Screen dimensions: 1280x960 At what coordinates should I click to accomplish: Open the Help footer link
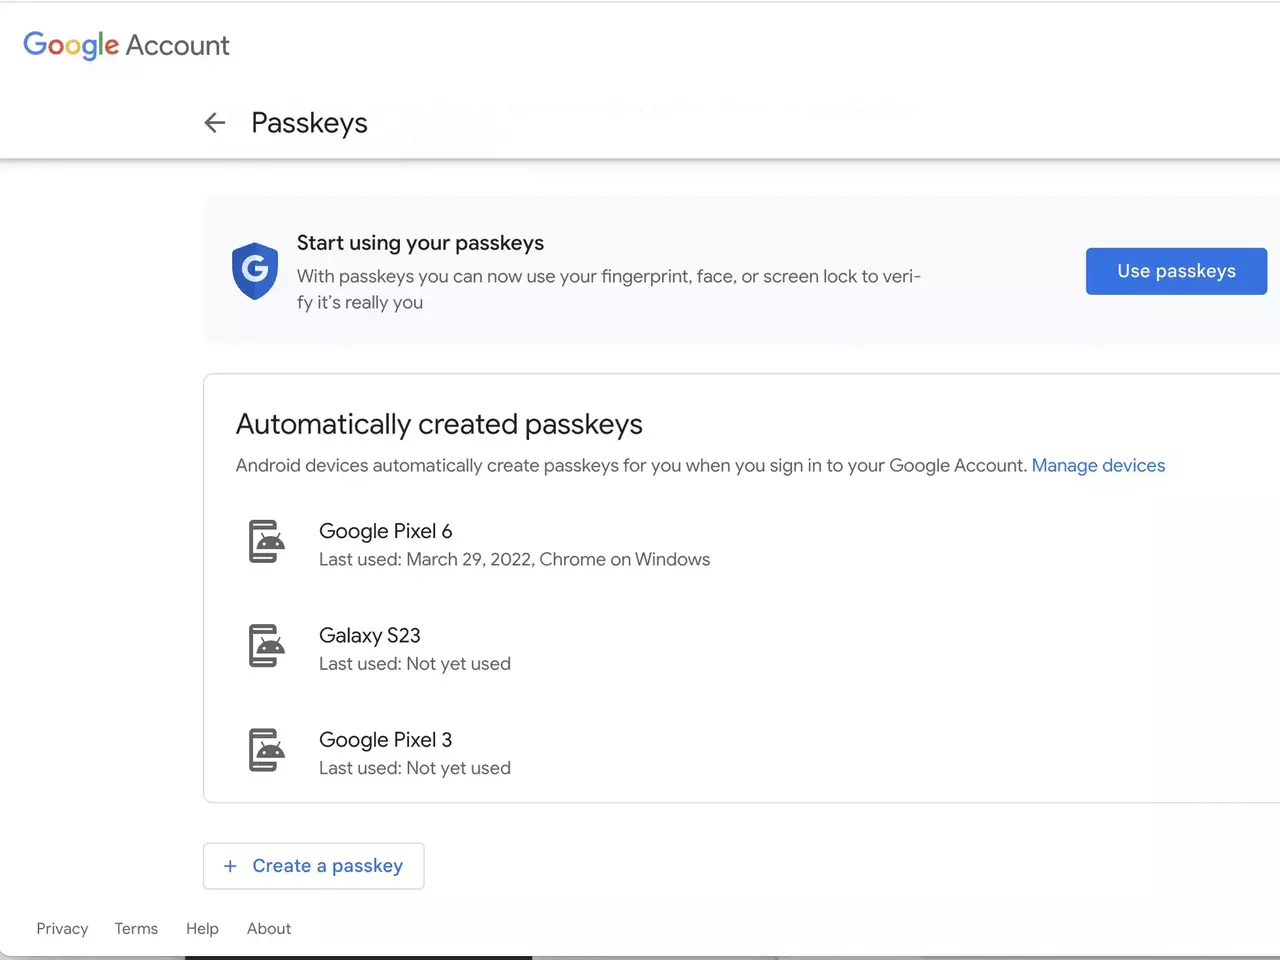point(202,929)
